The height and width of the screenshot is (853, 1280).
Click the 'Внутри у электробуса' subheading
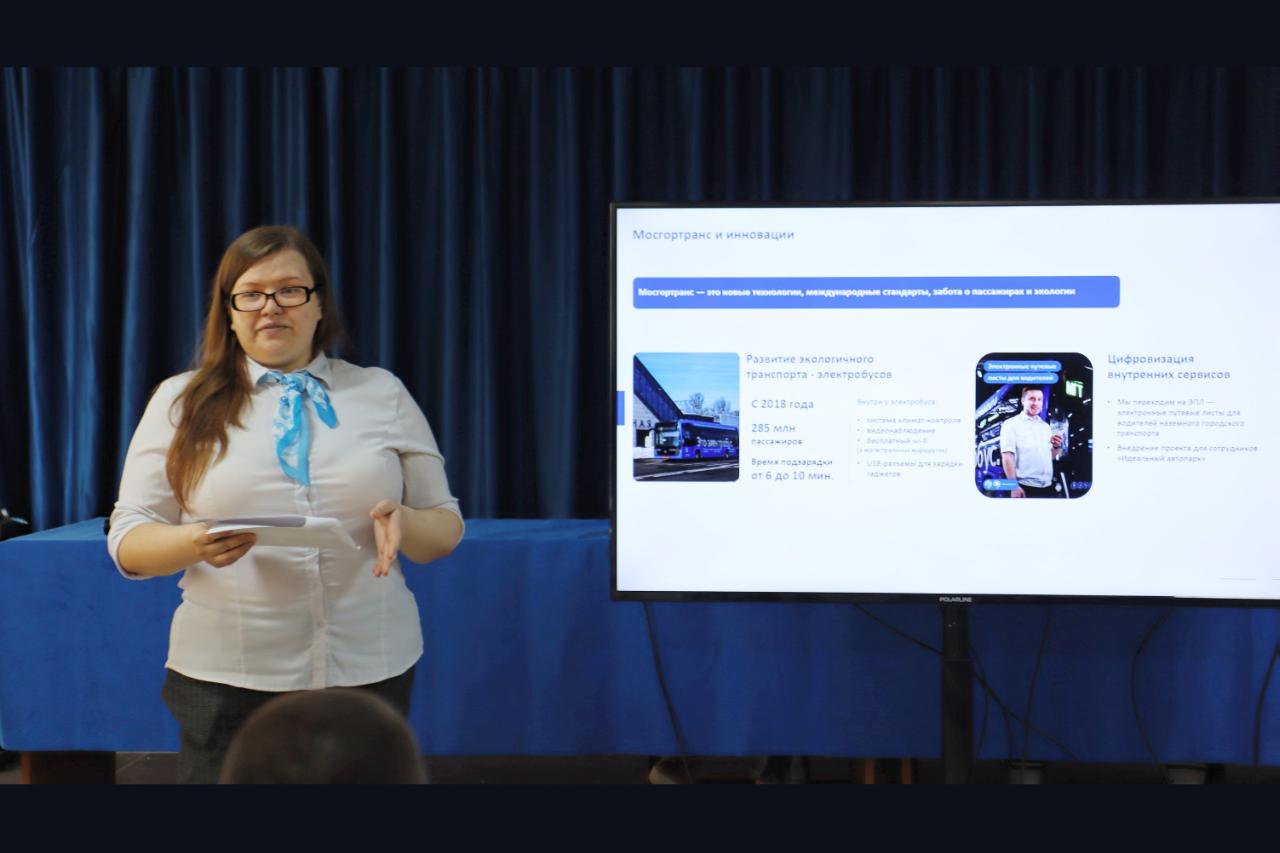[x=896, y=401]
